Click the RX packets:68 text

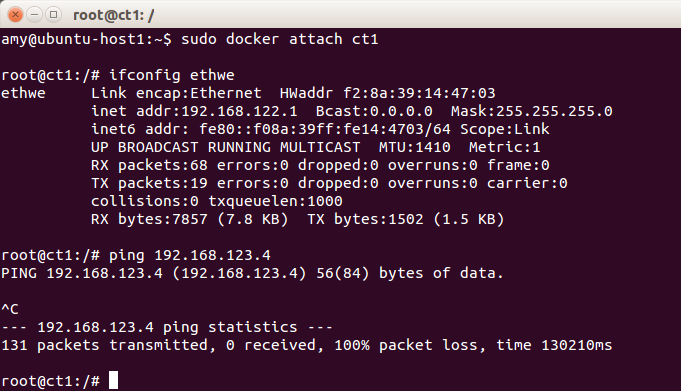coord(149,165)
